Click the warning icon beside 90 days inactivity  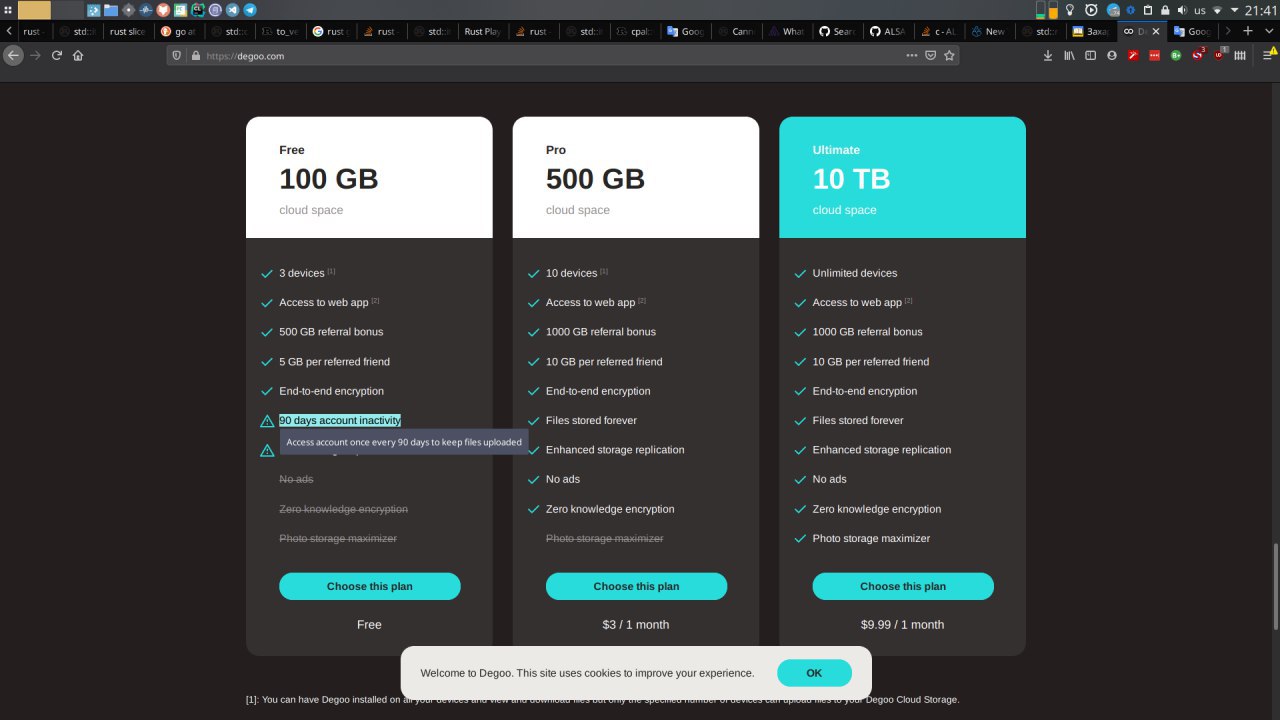click(x=267, y=421)
